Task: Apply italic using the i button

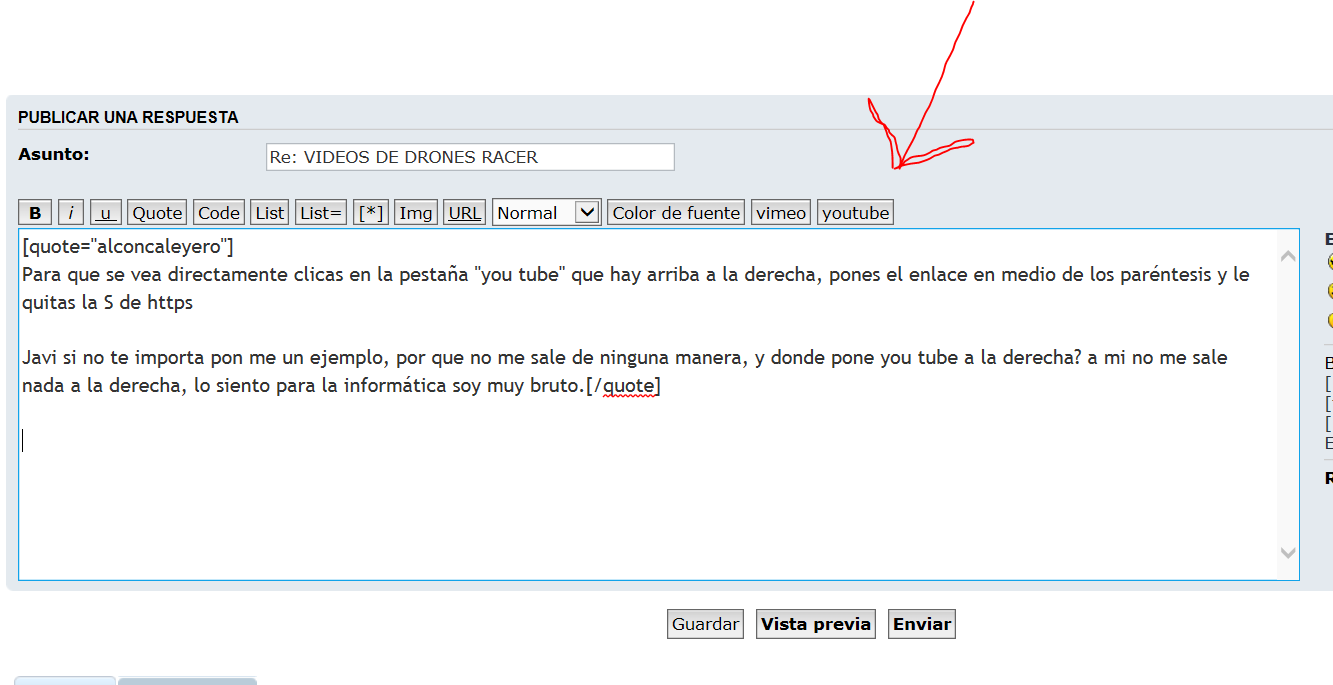Action: click(71, 213)
